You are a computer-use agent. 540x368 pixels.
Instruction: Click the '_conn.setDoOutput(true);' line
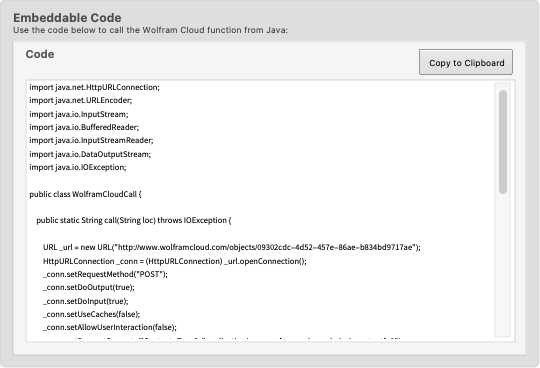(x=89, y=287)
